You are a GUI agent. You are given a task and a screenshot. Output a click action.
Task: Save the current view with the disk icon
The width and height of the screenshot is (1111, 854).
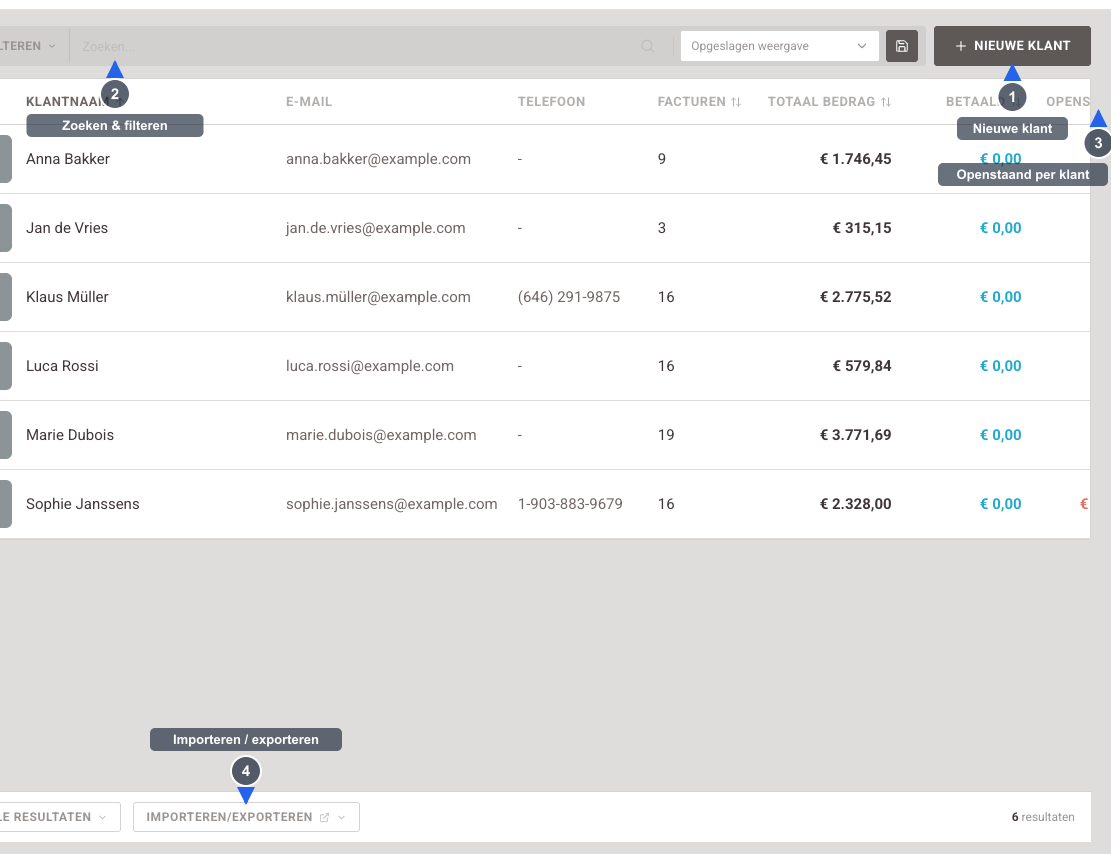click(x=902, y=46)
